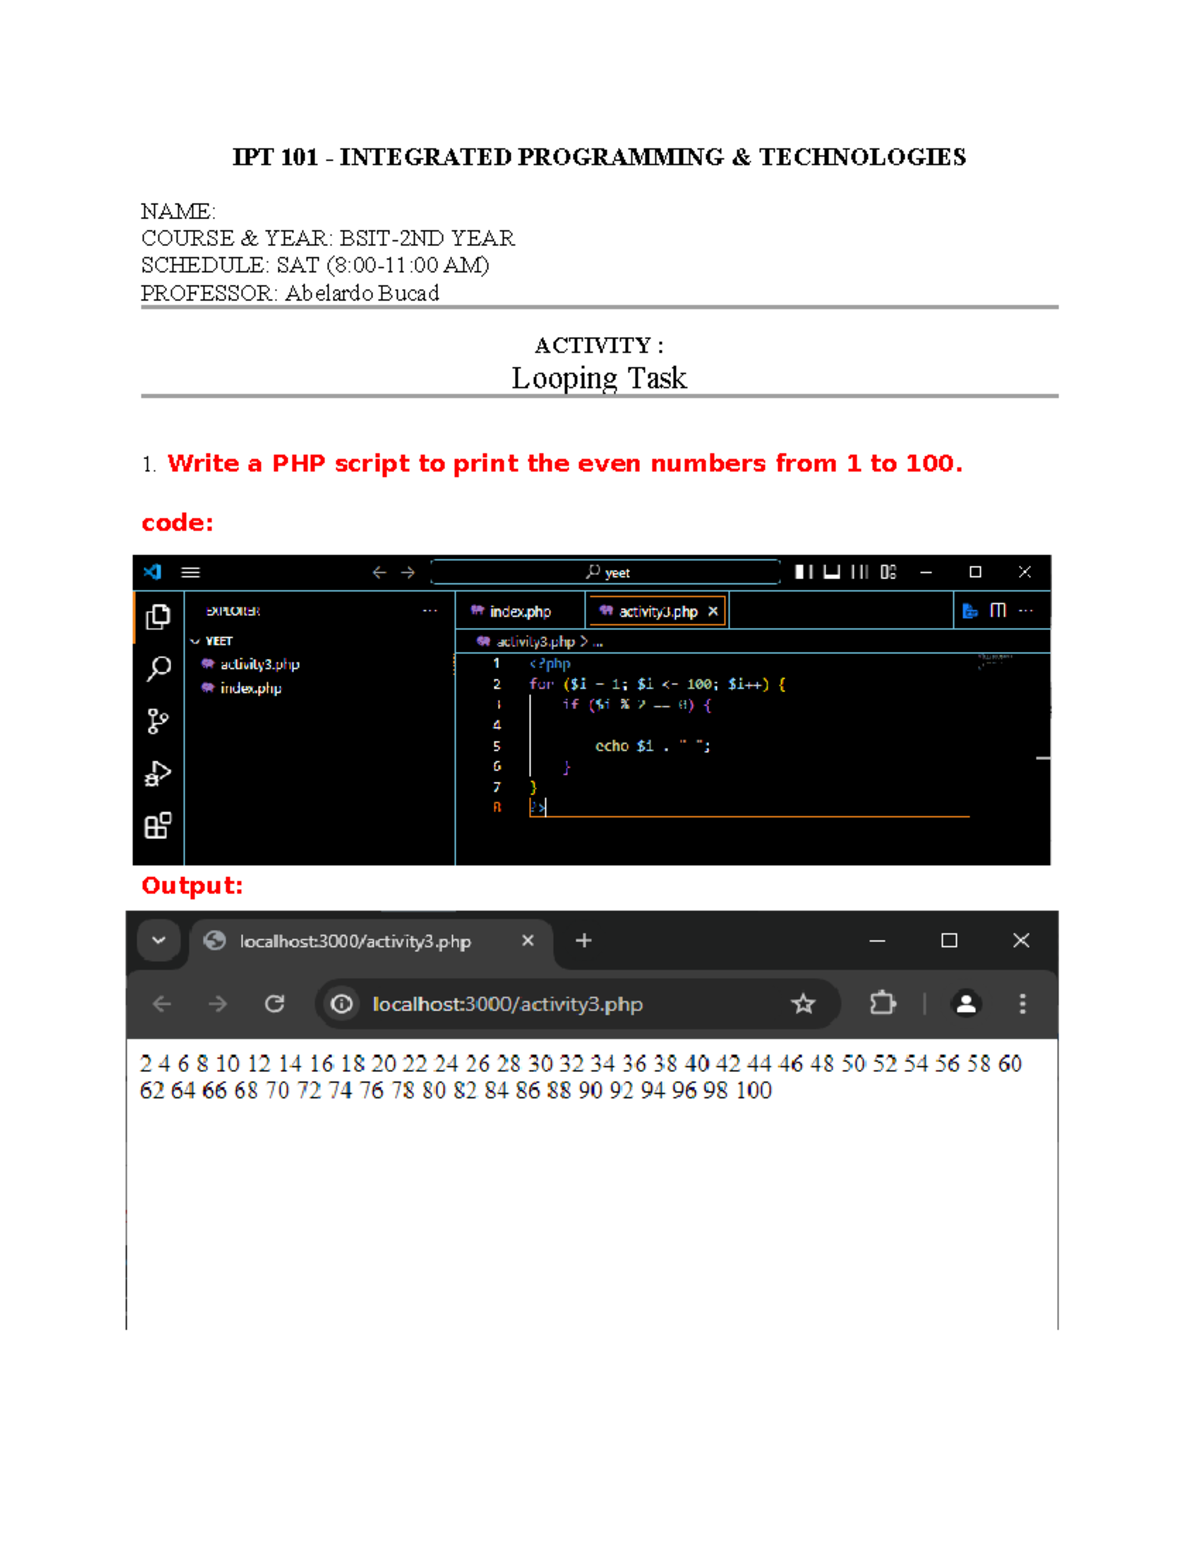Select the Search icon in the activity bar

(x=157, y=667)
